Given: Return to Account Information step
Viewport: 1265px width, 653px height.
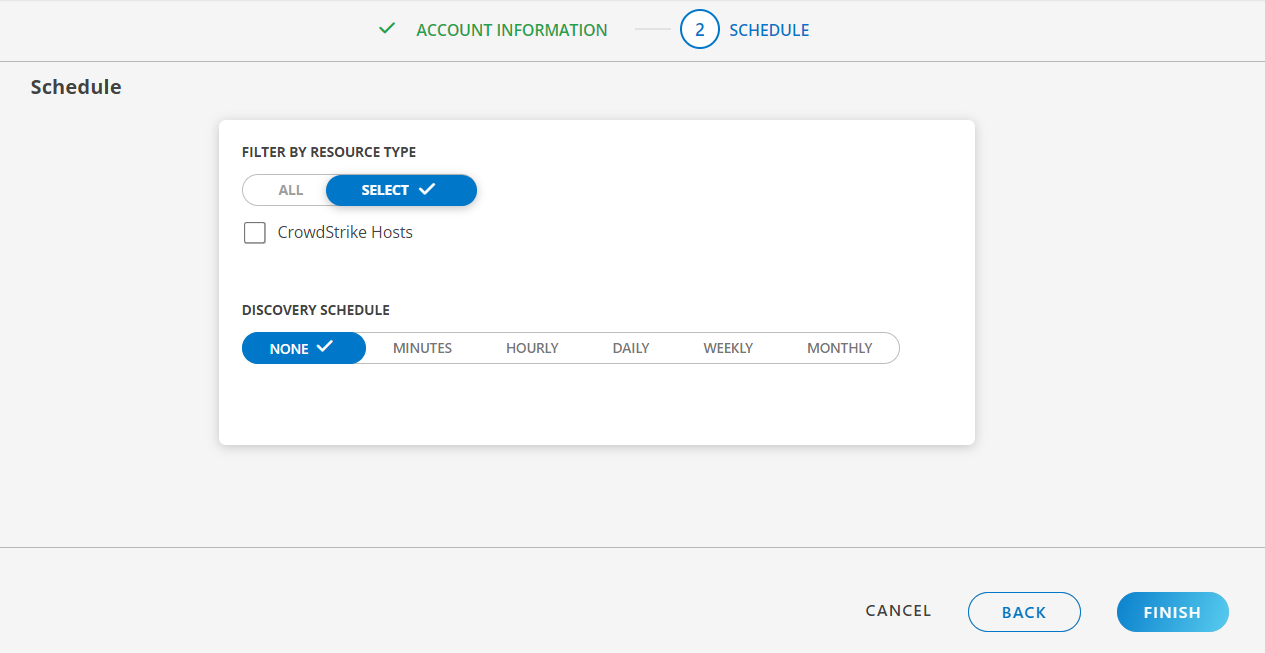Looking at the screenshot, I should (x=511, y=30).
